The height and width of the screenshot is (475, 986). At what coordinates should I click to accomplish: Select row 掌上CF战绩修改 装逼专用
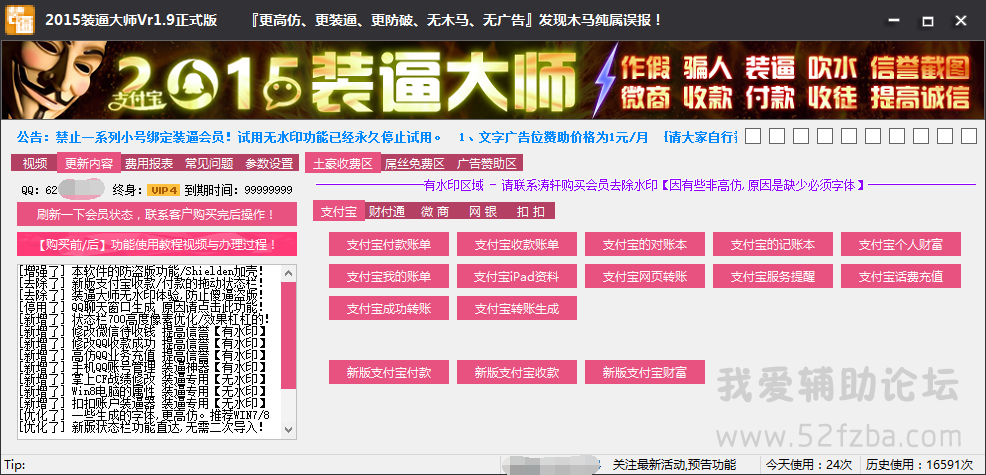[x=143, y=379]
